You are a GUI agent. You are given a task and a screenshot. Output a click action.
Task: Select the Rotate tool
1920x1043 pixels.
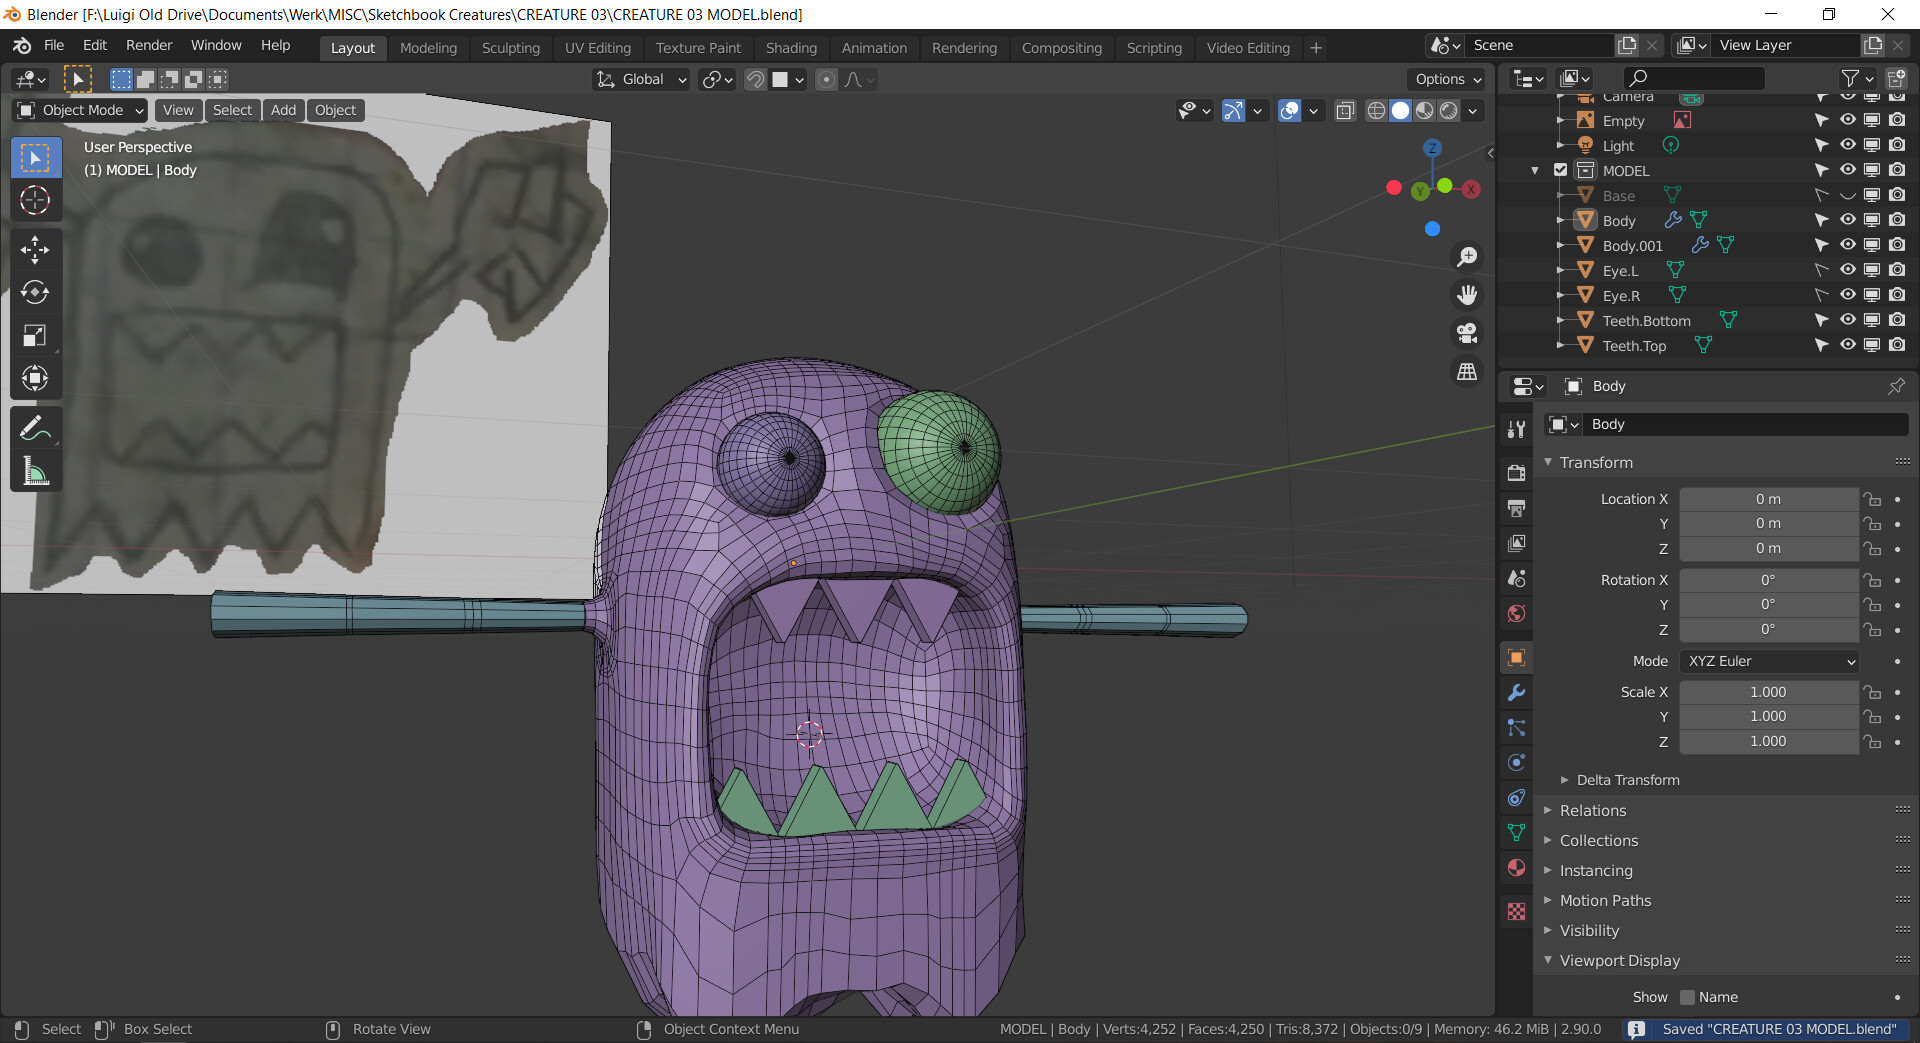click(35, 293)
